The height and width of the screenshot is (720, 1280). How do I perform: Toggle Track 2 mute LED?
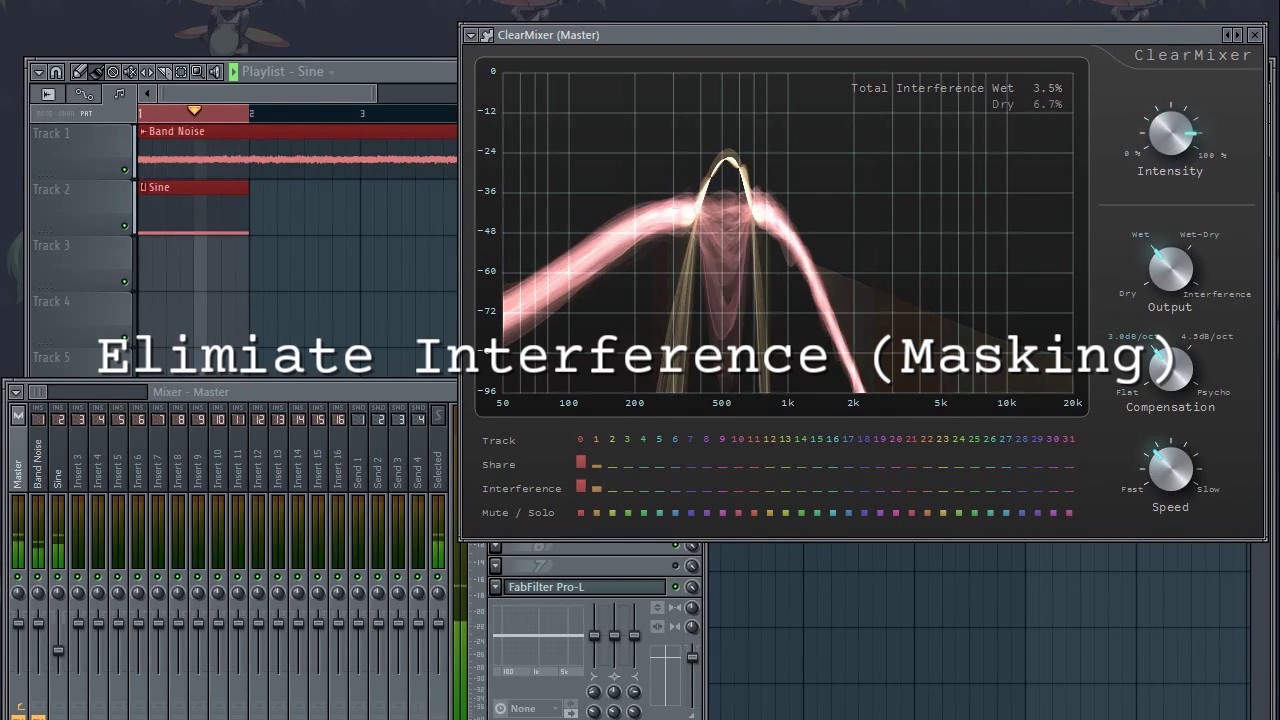(x=125, y=226)
